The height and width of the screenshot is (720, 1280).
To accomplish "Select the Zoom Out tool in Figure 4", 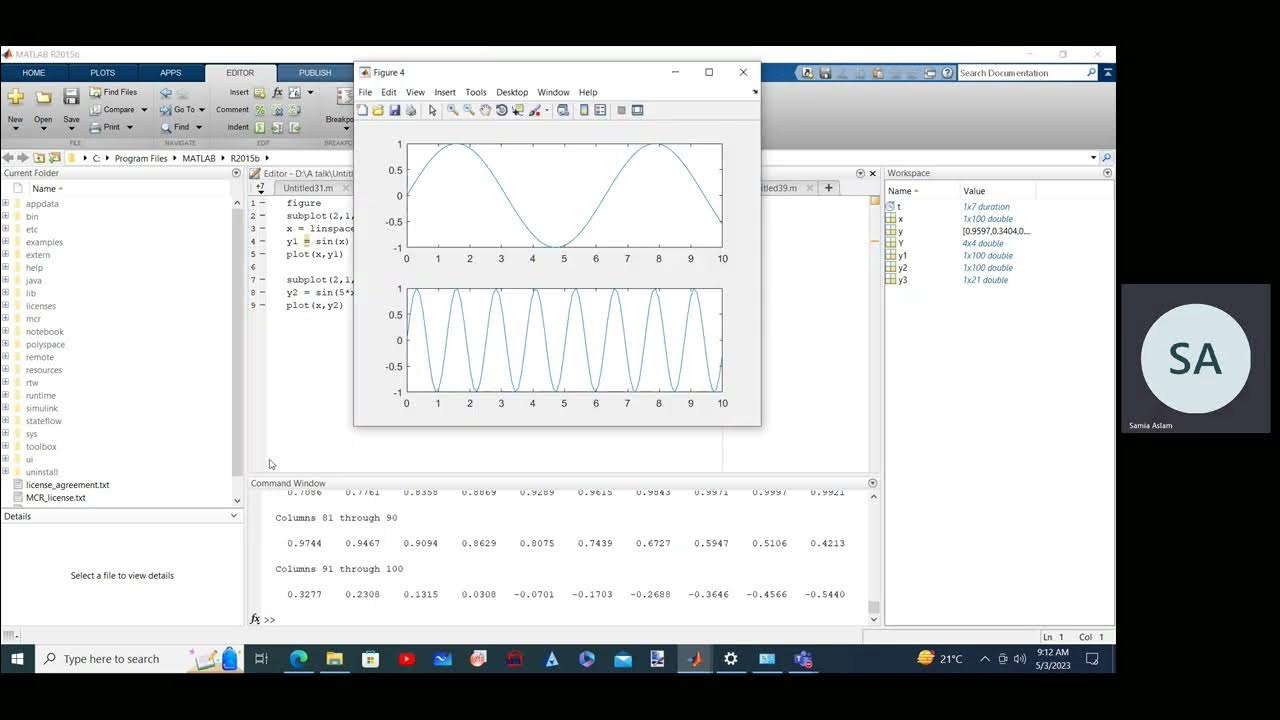I will tap(469, 110).
